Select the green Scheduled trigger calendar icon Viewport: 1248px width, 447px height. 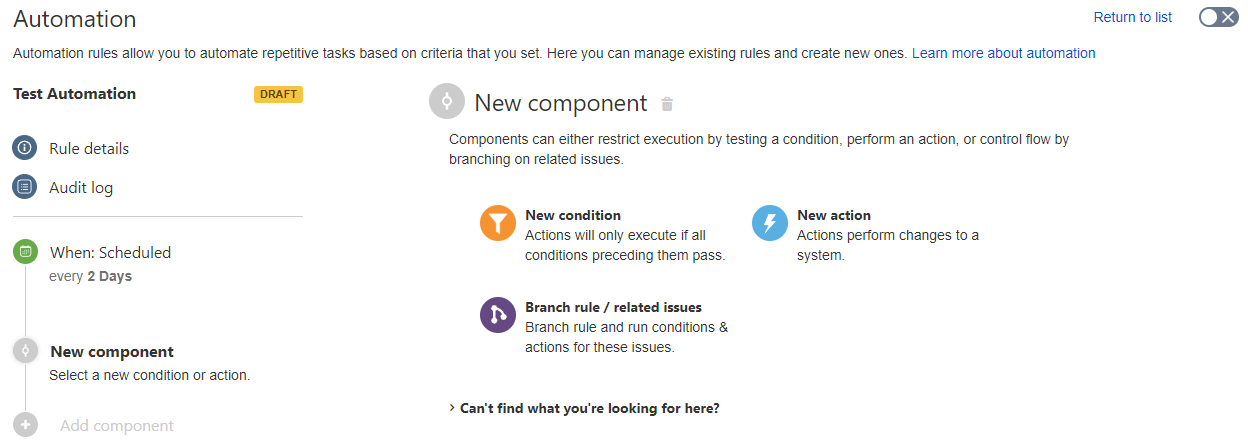(25, 252)
